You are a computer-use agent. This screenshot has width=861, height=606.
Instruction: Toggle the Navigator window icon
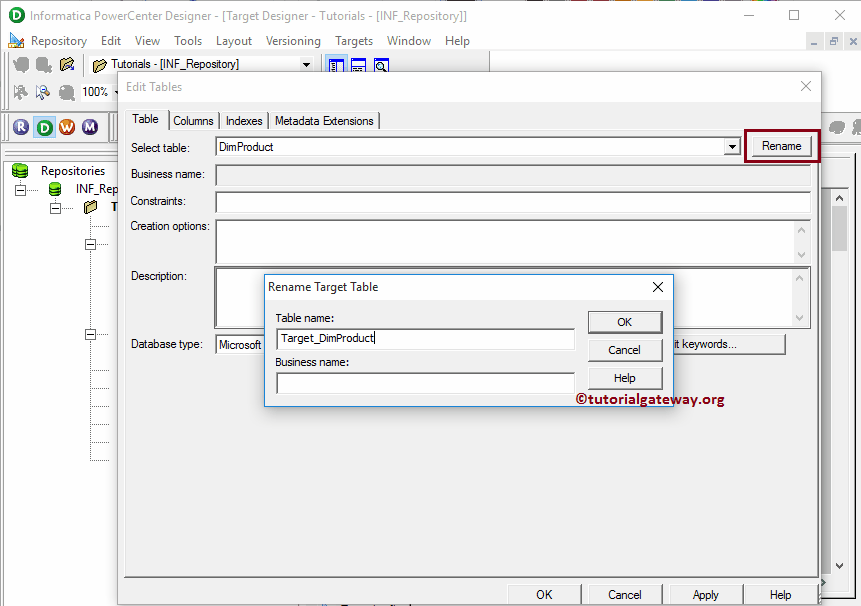pyautogui.click(x=335, y=64)
